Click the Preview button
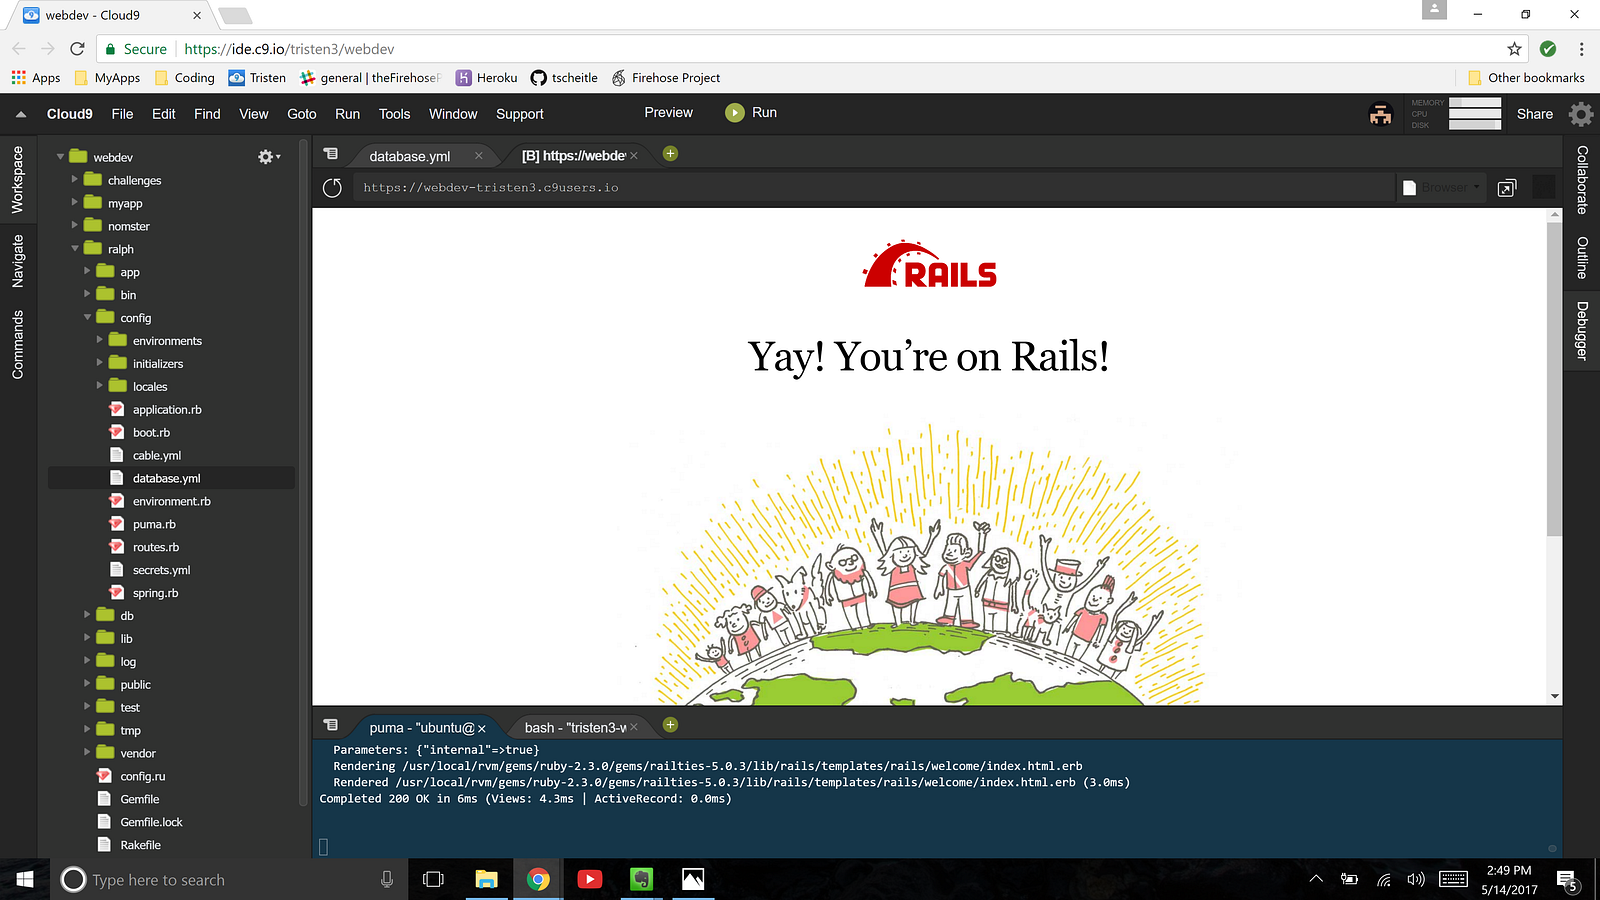This screenshot has height=900, width=1600. tap(669, 113)
